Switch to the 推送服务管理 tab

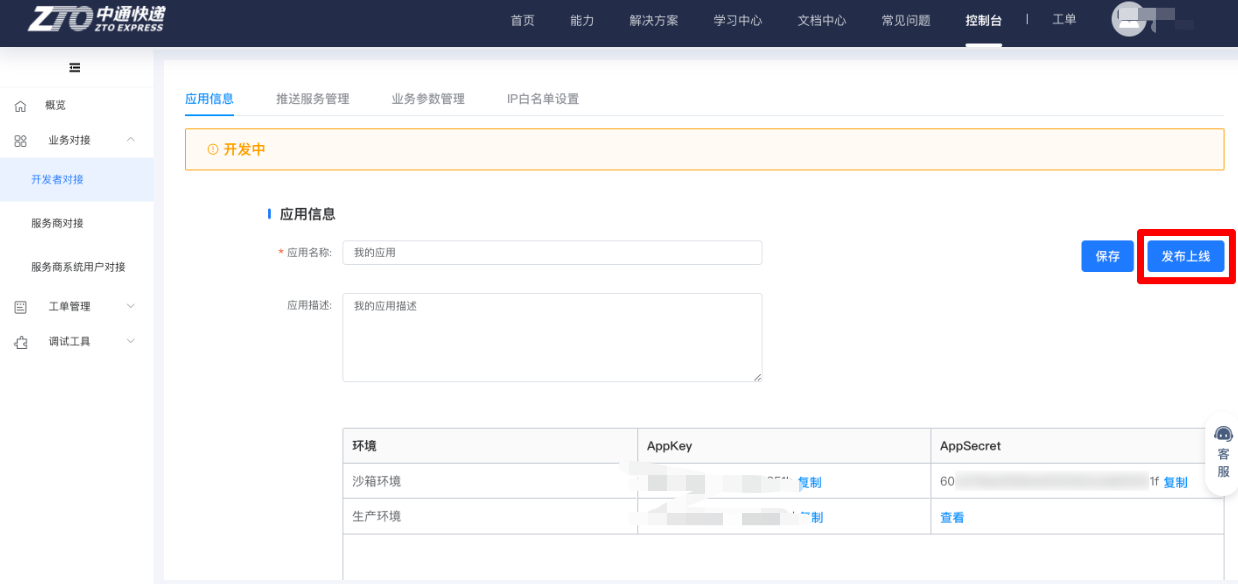313,99
